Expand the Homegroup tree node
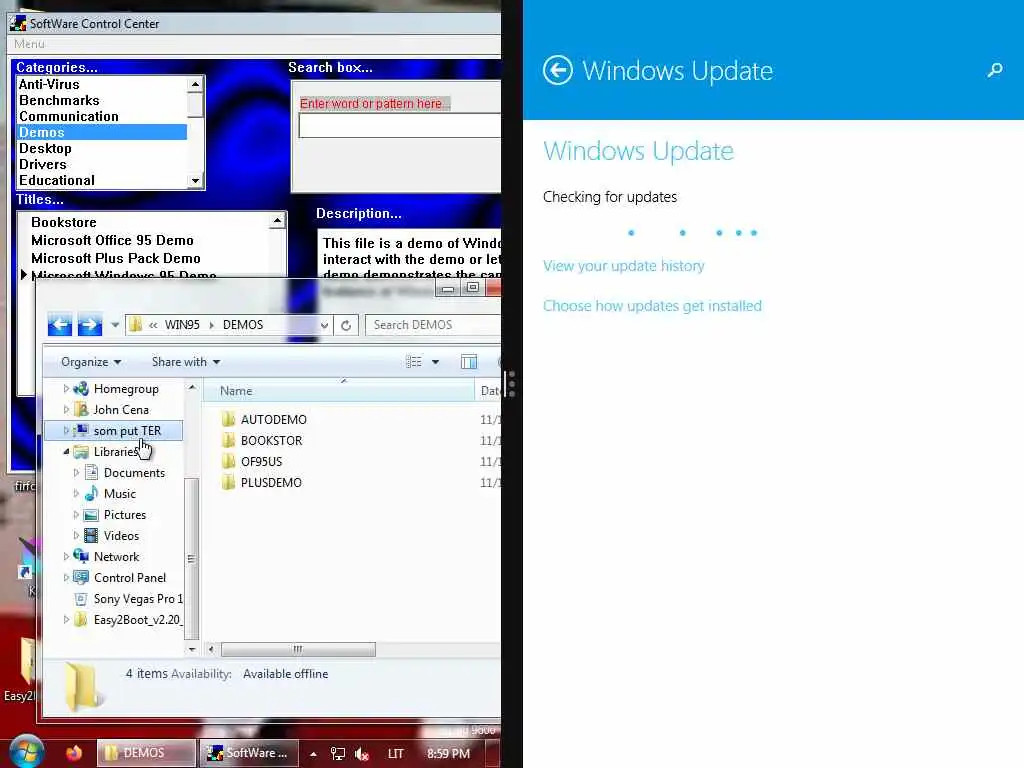 pyautogui.click(x=66, y=389)
